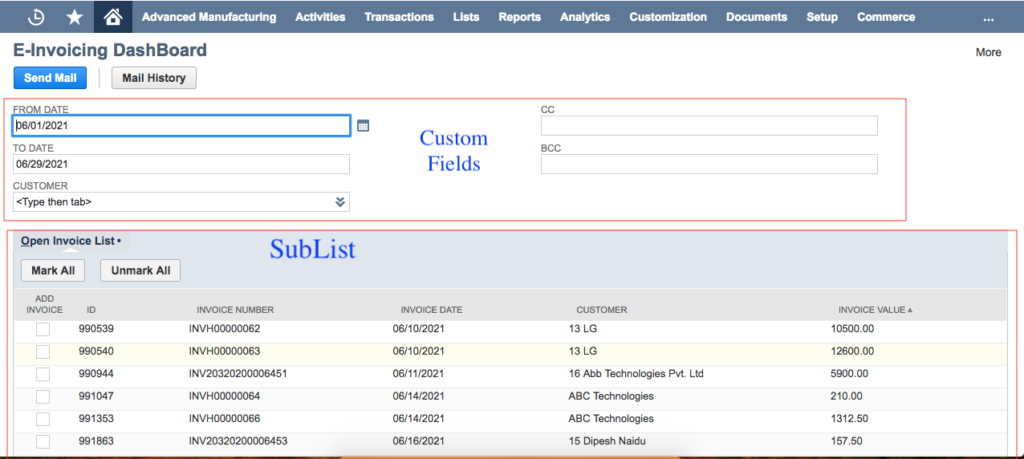Mark the checkbox for invoice 990944
This screenshot has height=459, width=1024.
click(x=43, y=374)
